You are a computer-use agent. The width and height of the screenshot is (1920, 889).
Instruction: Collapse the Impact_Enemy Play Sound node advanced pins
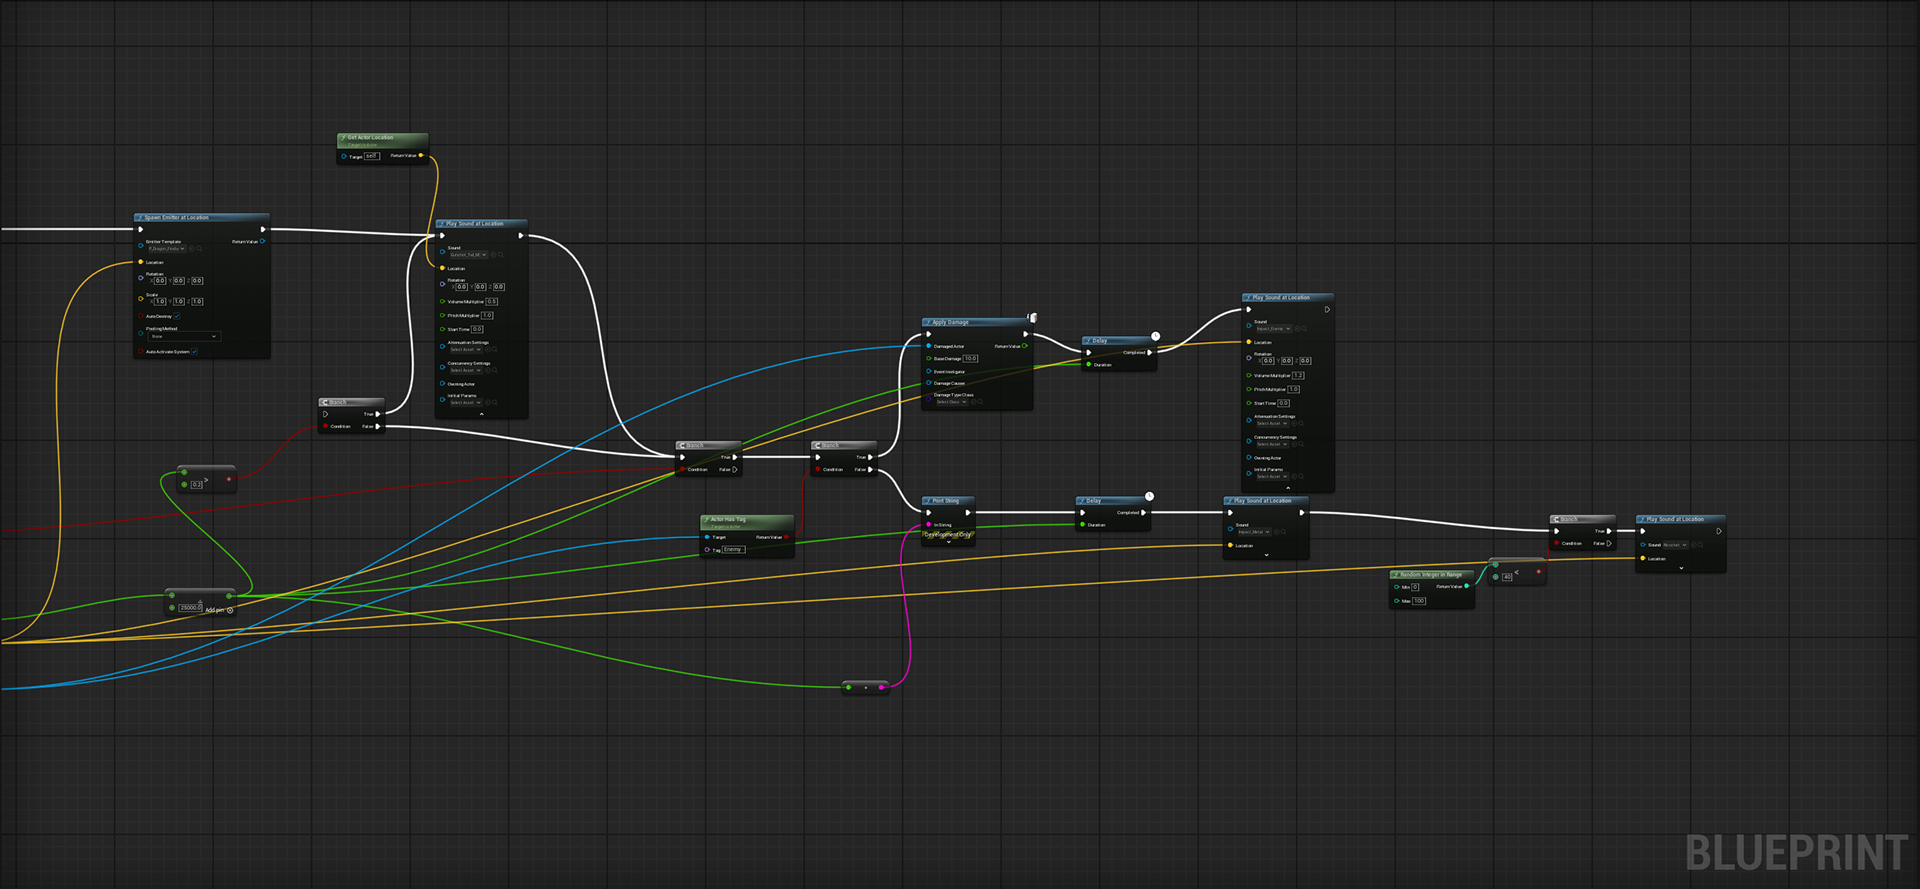(1288, 488)
